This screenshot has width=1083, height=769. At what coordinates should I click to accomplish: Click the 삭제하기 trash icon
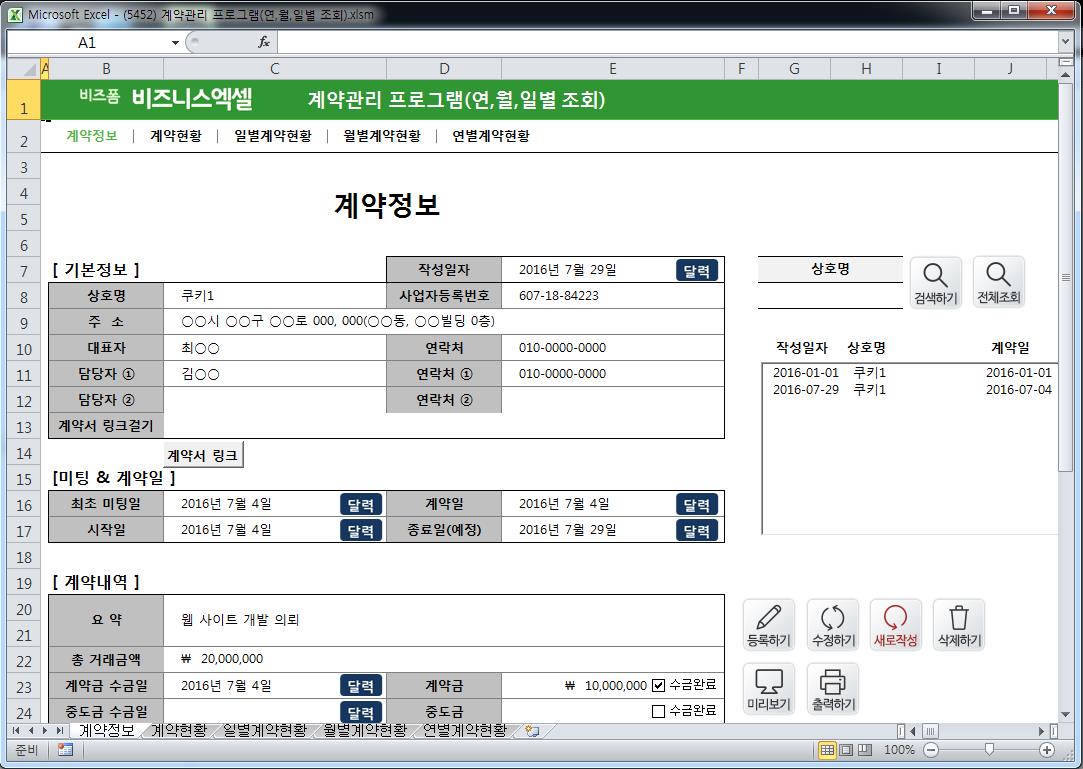[959, 625]
